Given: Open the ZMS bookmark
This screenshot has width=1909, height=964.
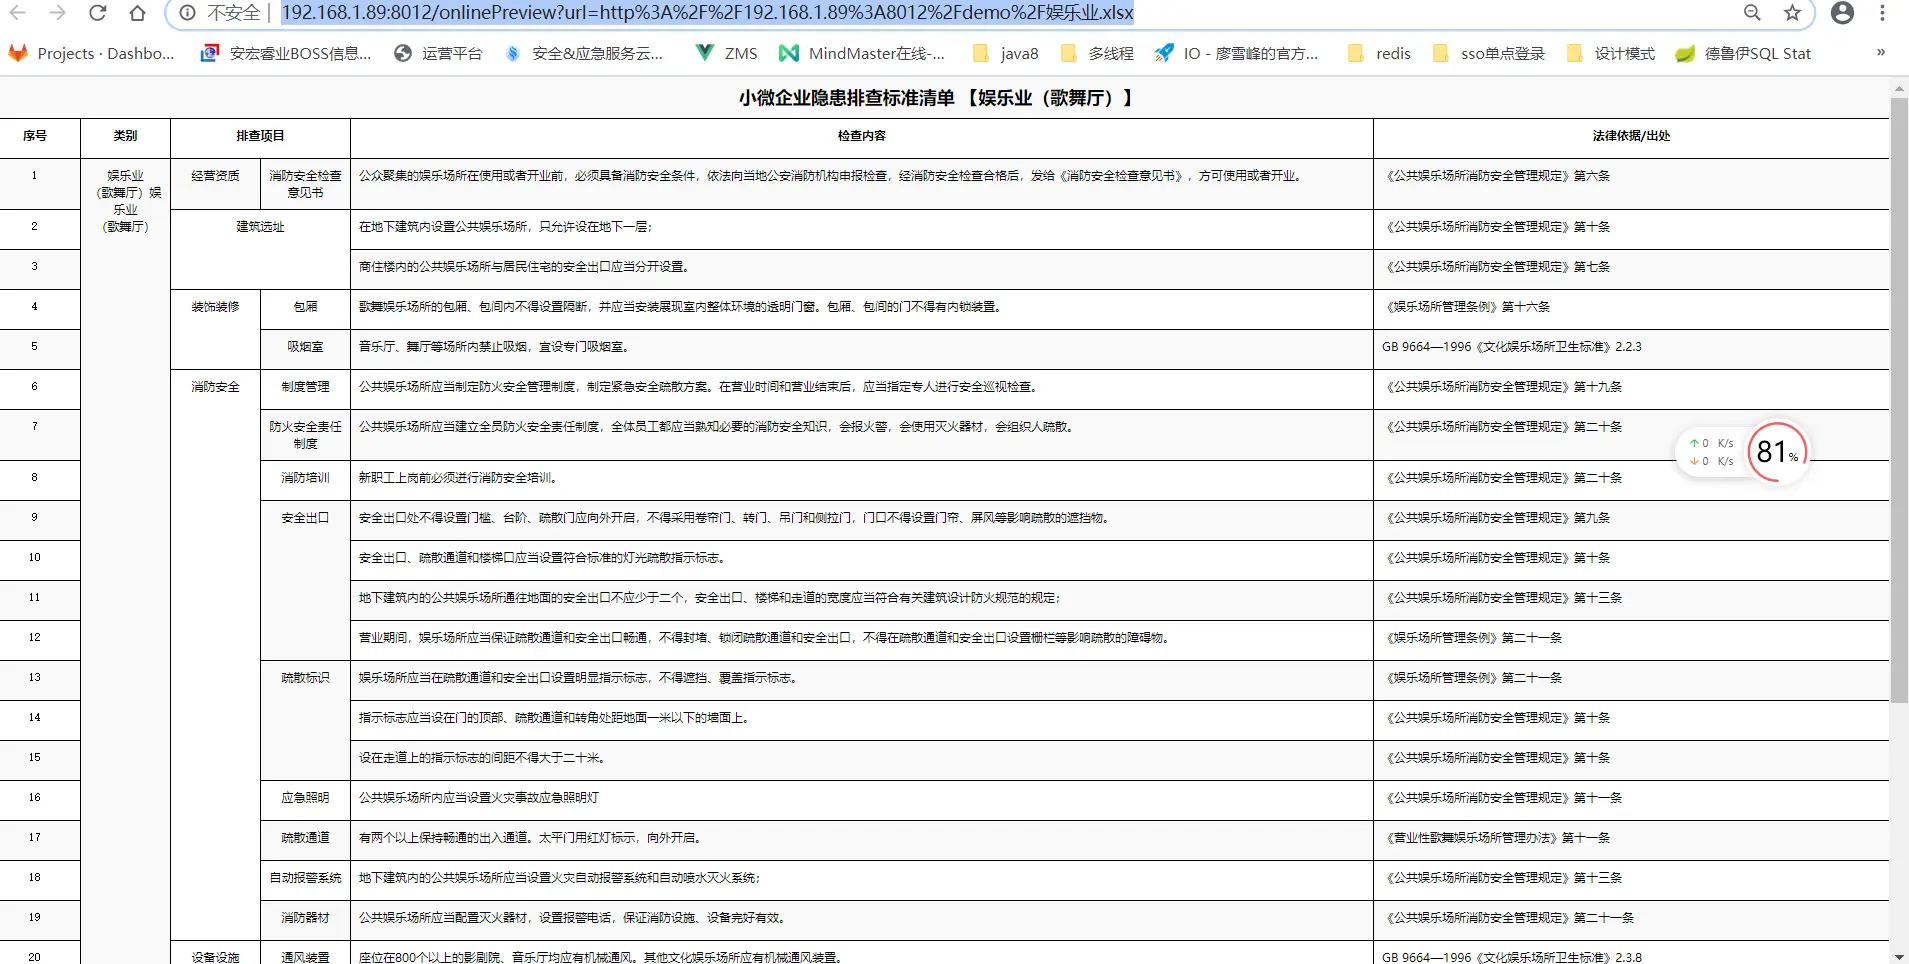Looking at the screenshot, I should pyautogui.click(x=727, y=54).
